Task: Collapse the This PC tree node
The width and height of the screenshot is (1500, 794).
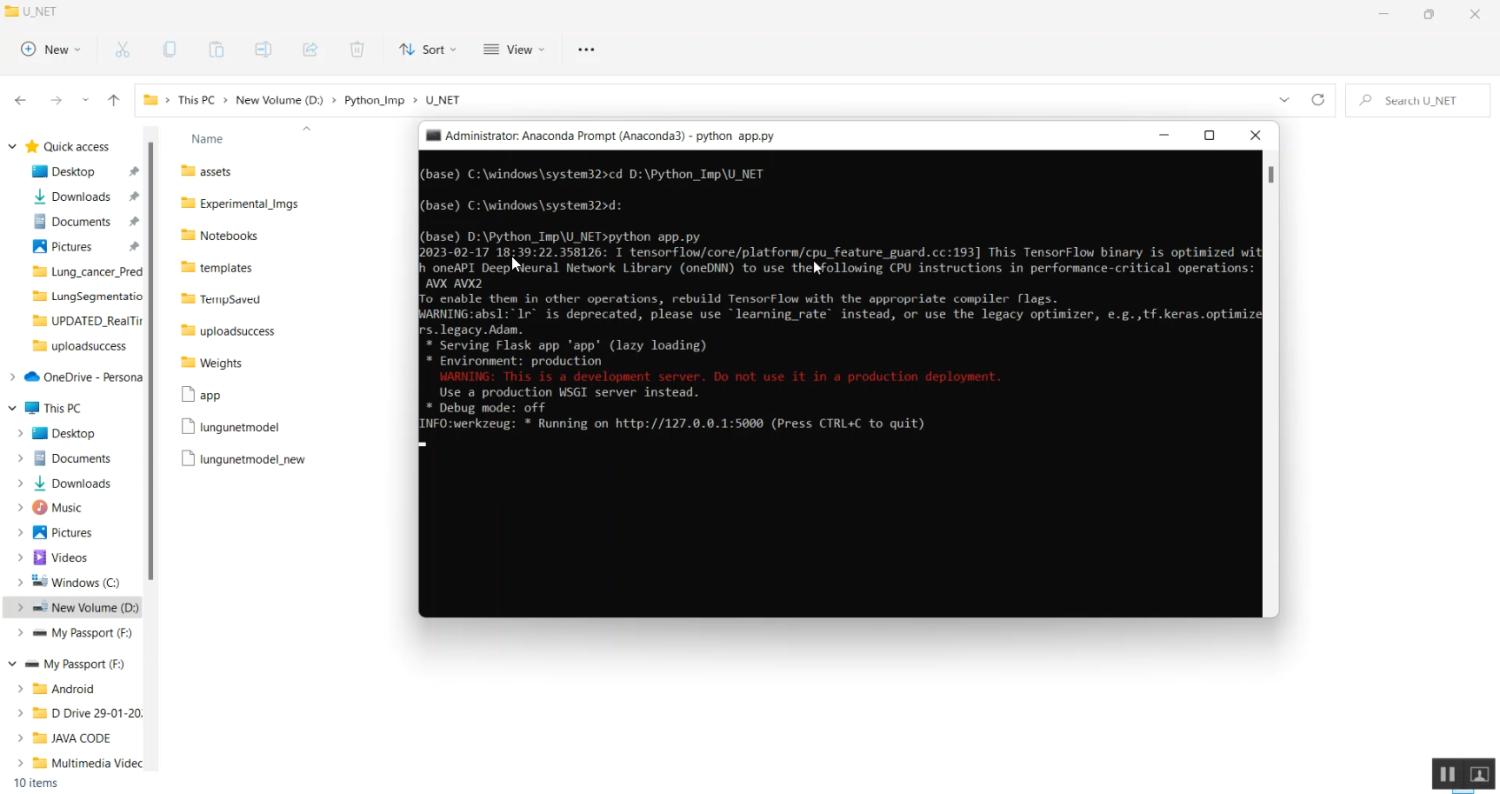Action: click(12, 408)
